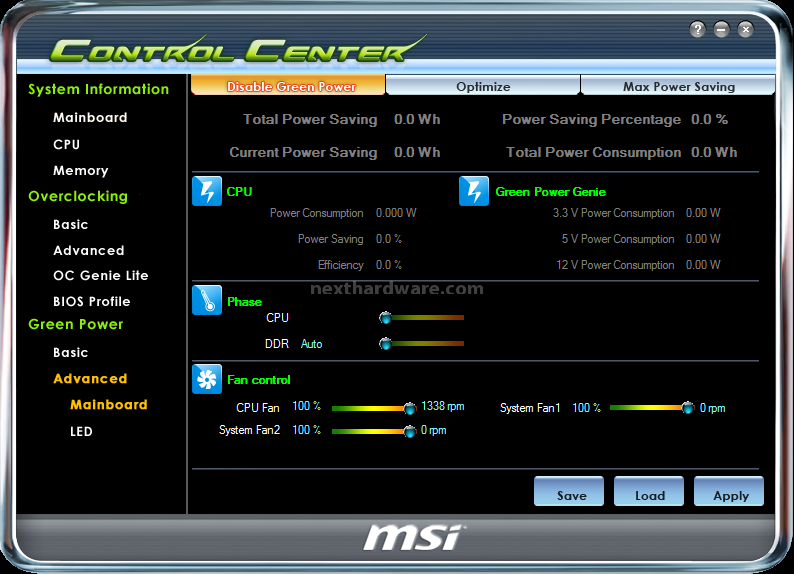Click the Fan control heading text
The width and height of the screenshot is (794, 574).
click(259, 380)
